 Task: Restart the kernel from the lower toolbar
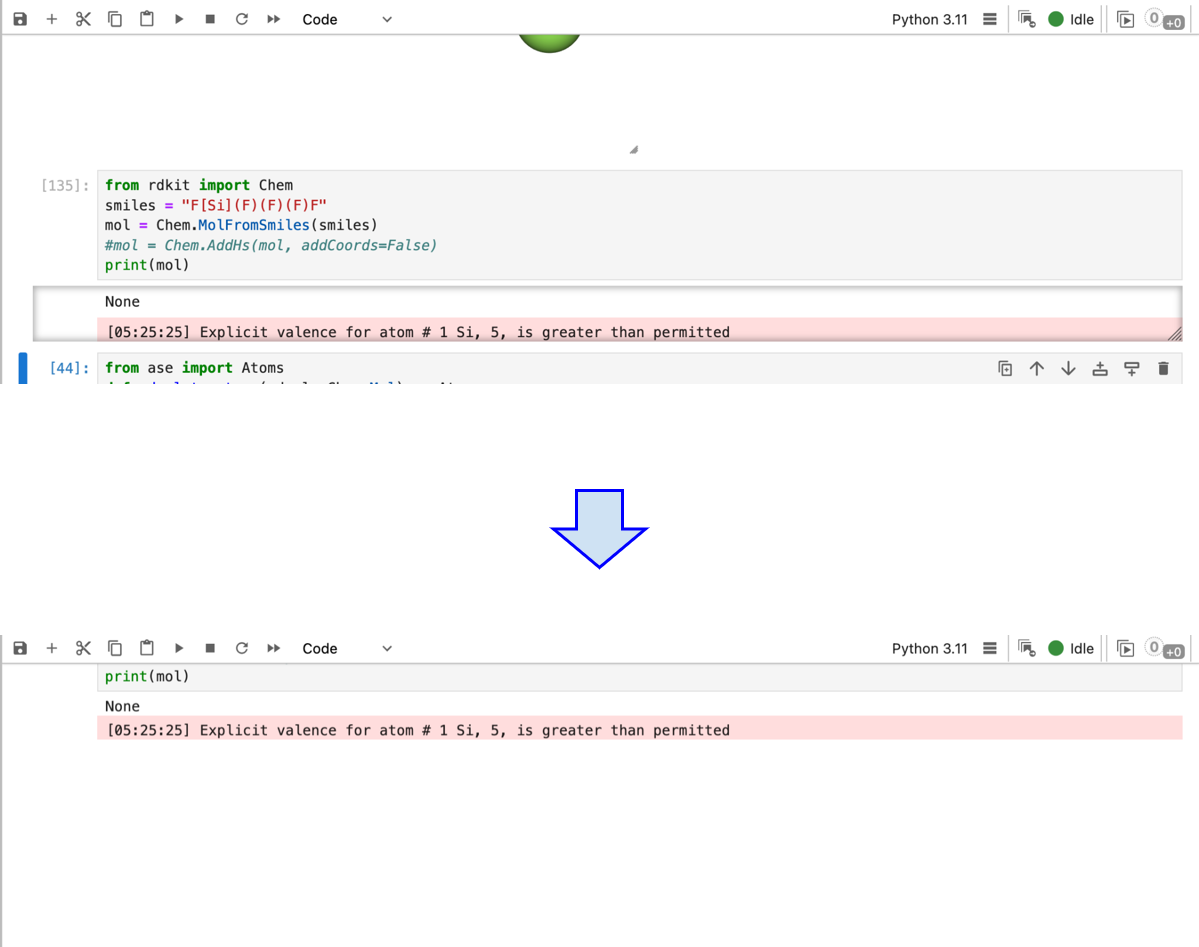242,648
